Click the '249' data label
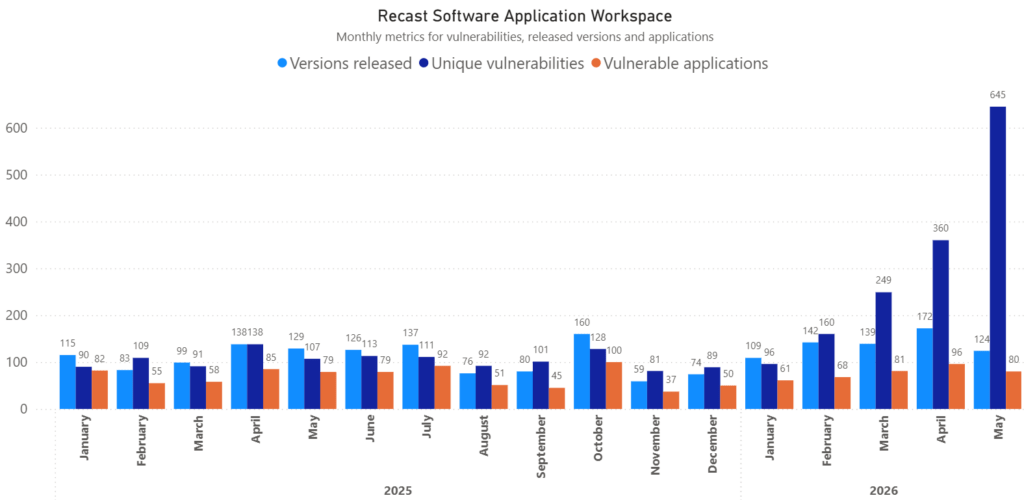This screenshot has height=500, width=1024. (884, 281)
